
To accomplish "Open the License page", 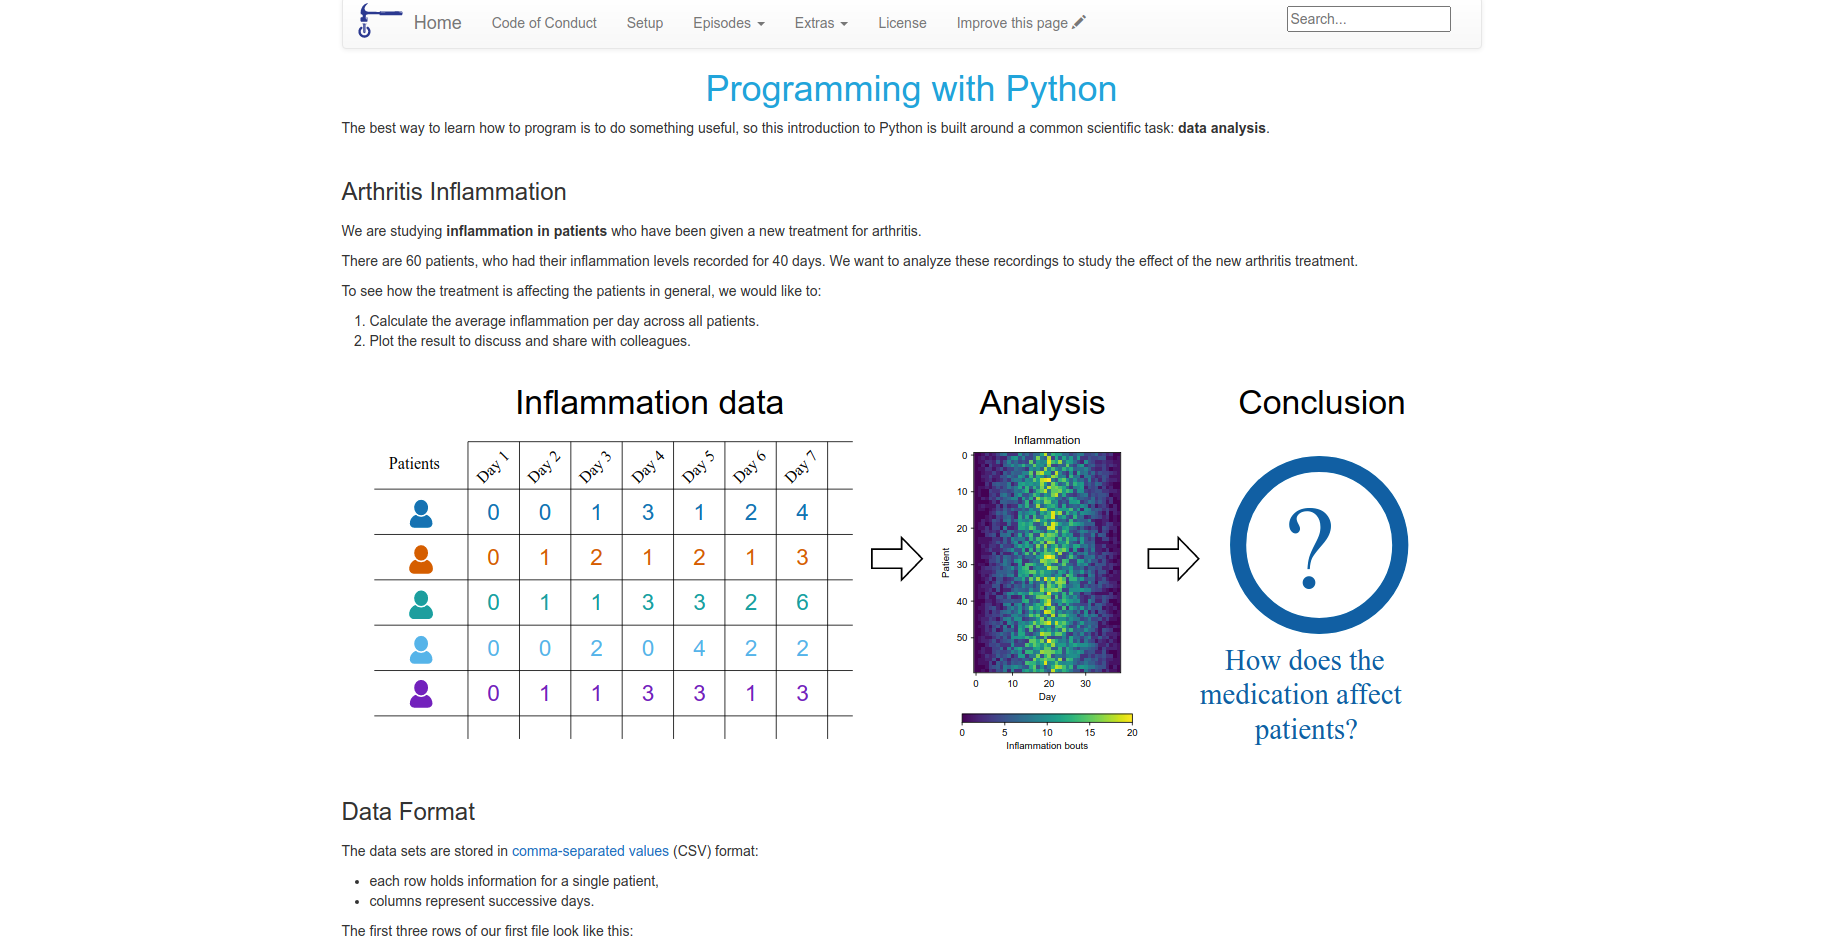I will pyautogui.click(x=902, y=23).
